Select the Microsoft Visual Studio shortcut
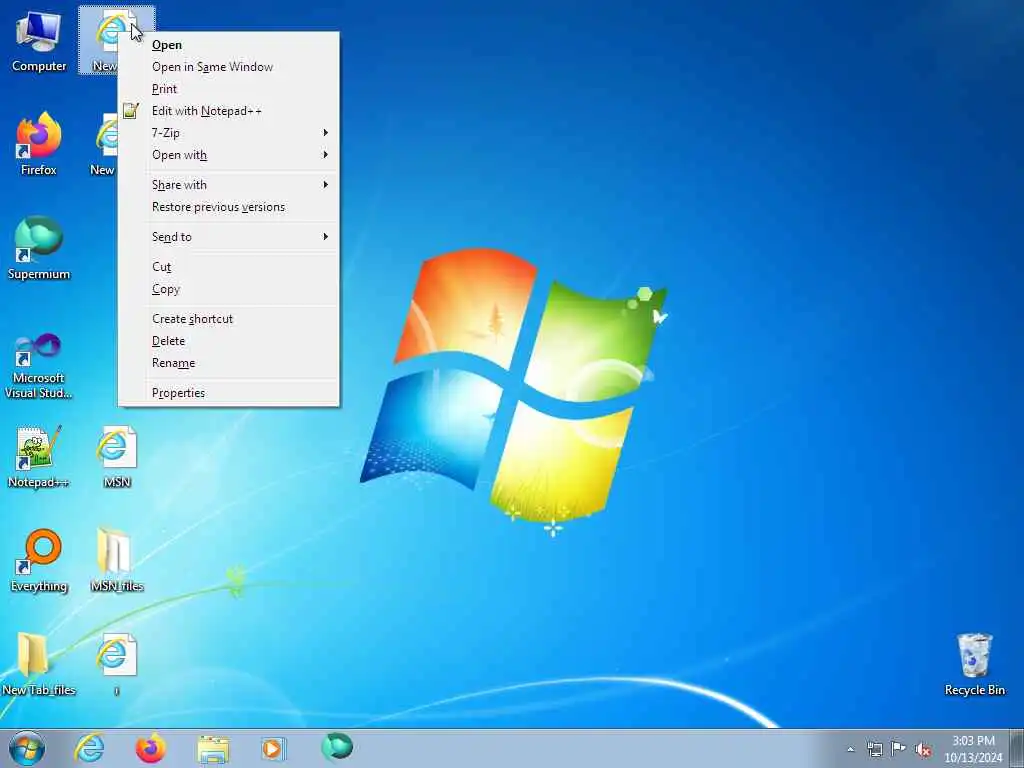1024x768 pixels. pos(39,366)
